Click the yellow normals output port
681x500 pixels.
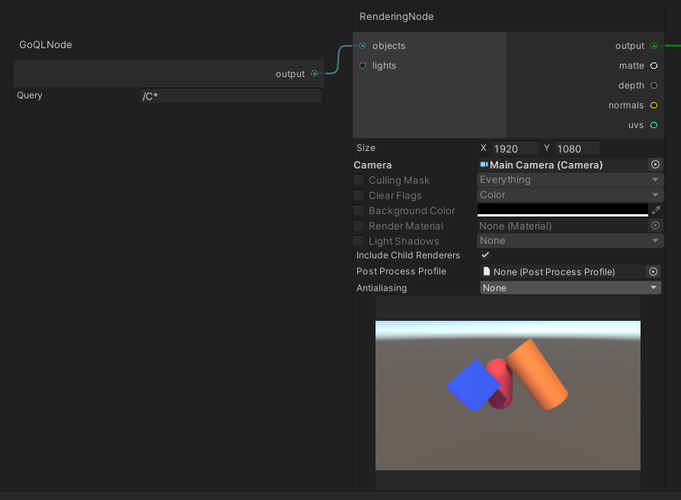point(654,105)
